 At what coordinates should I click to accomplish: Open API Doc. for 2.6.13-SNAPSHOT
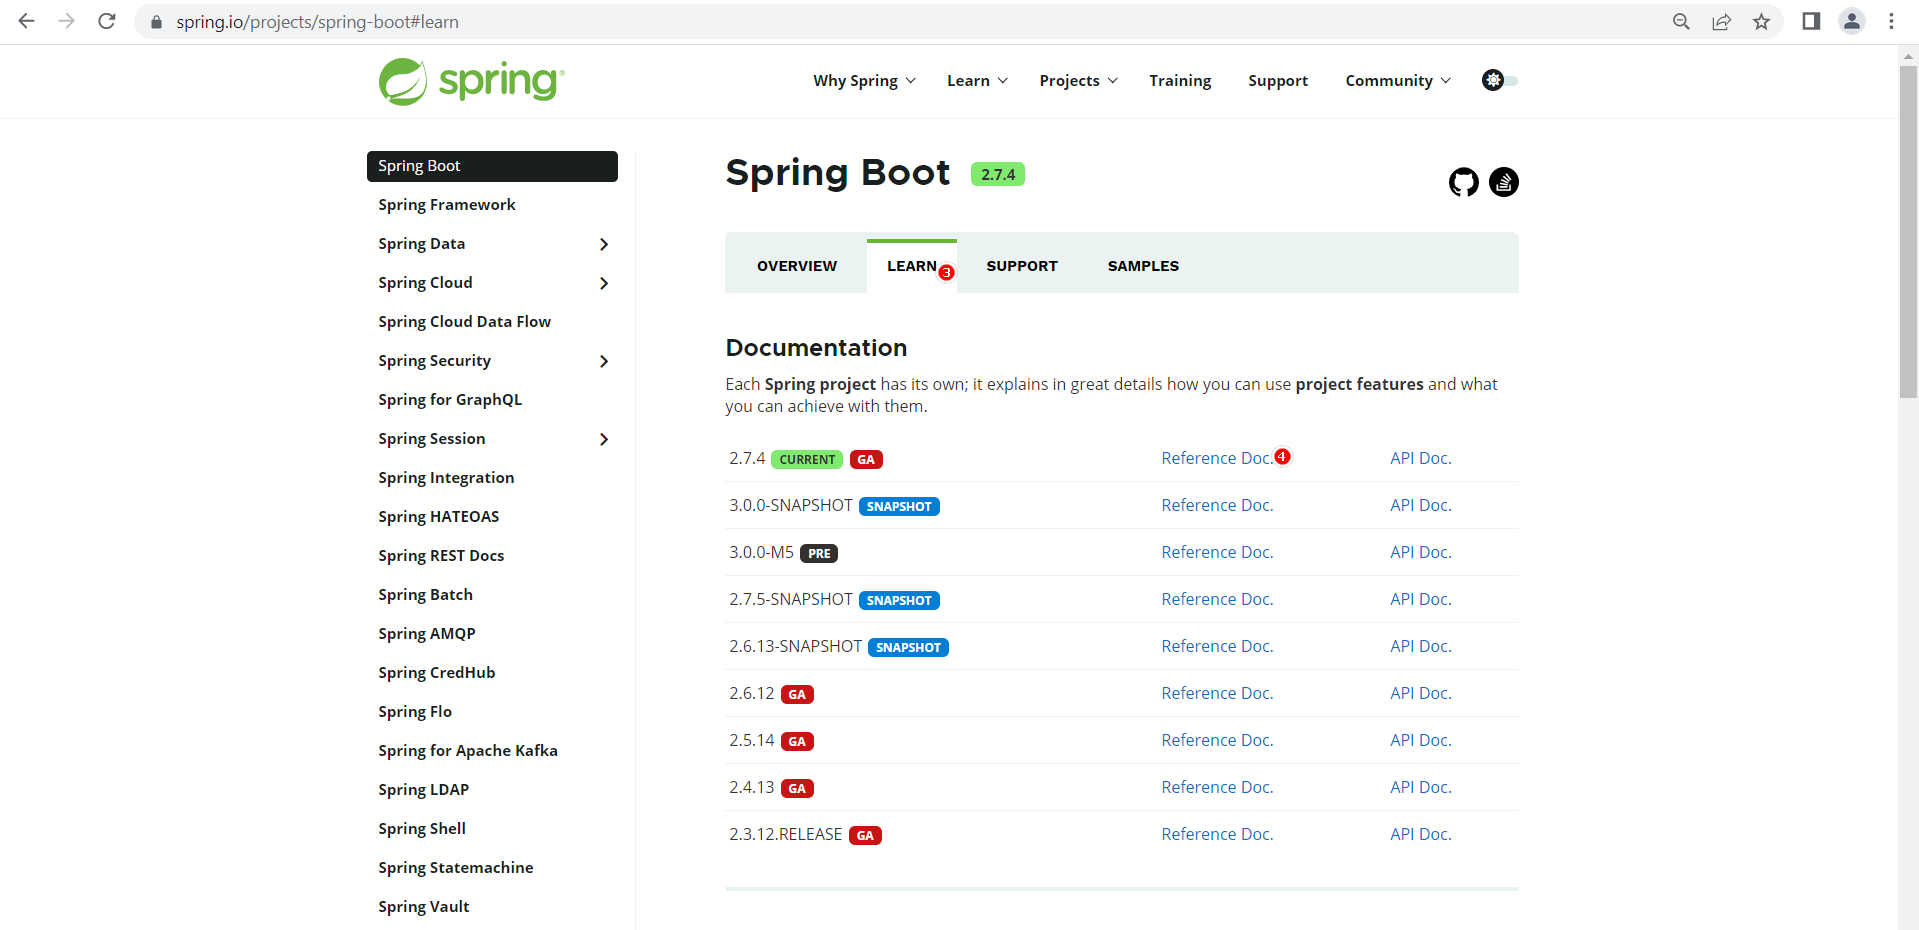(1421, 646)
